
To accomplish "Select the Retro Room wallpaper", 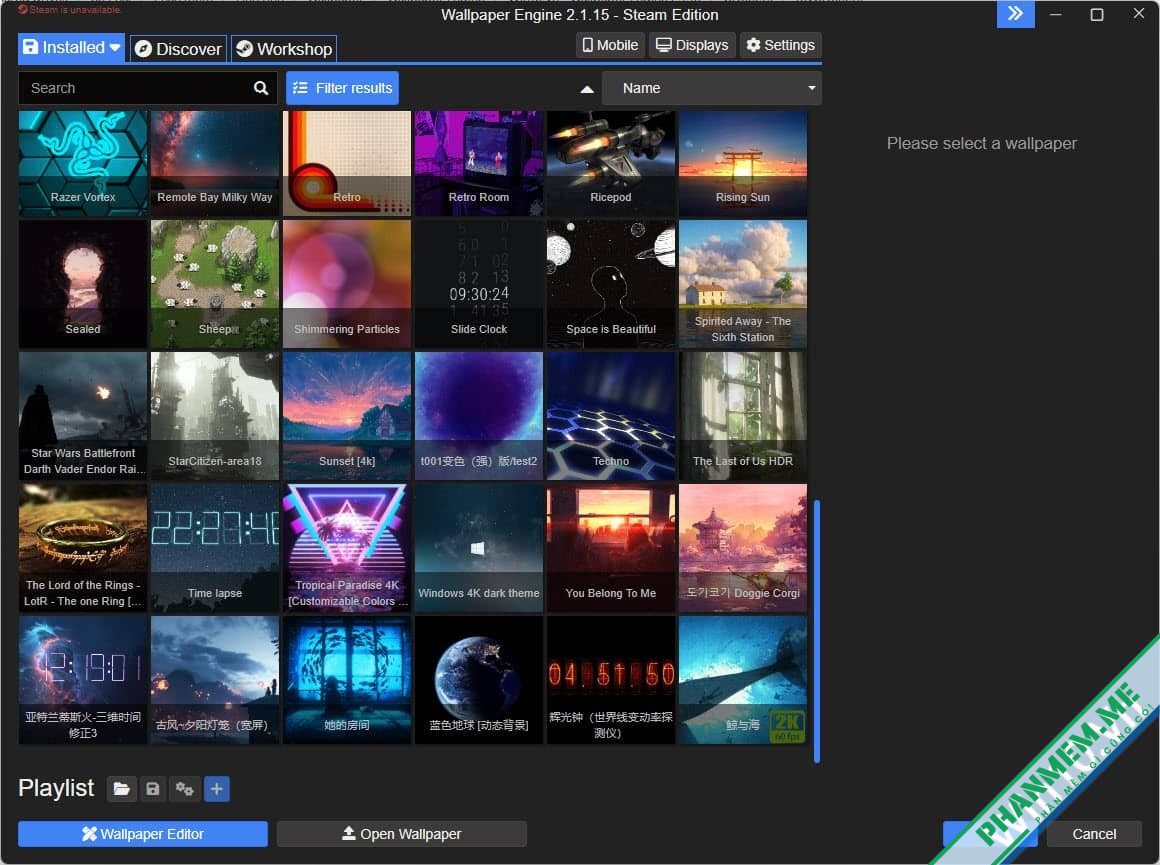I will pyautogui.click(x=479, y=164).
